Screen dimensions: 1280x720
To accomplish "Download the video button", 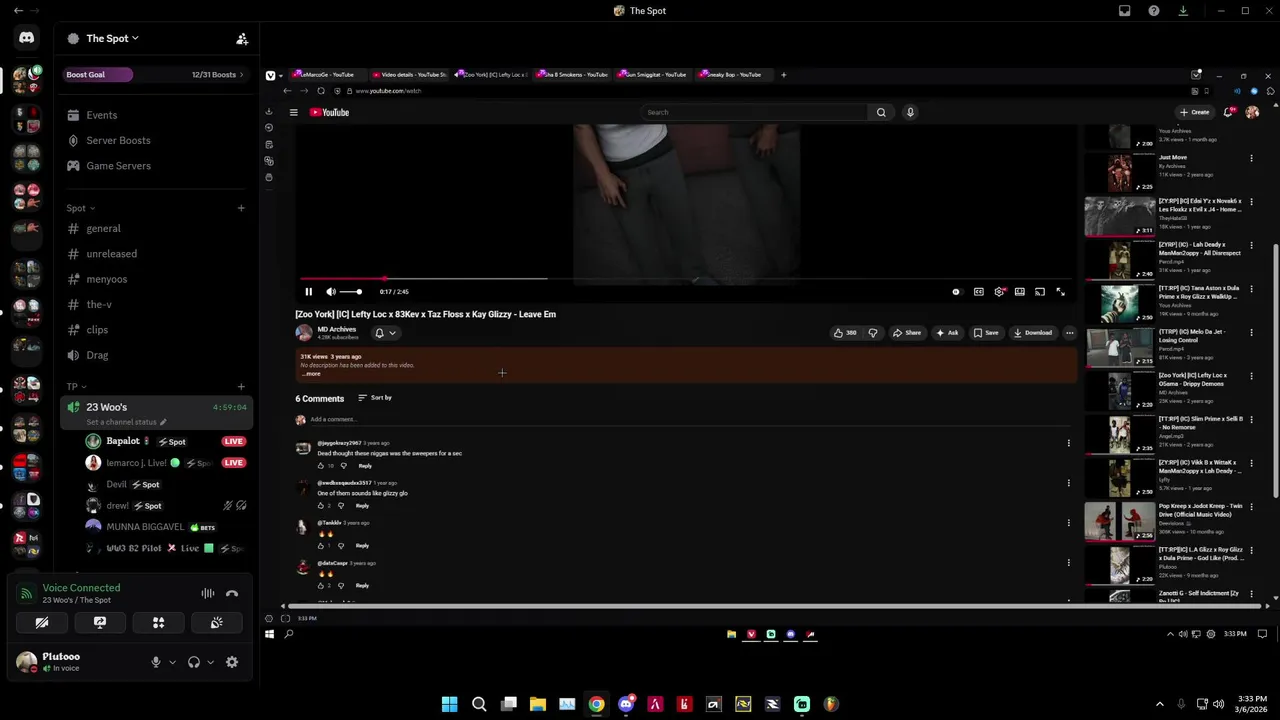I will click(x=1033, y=333).
